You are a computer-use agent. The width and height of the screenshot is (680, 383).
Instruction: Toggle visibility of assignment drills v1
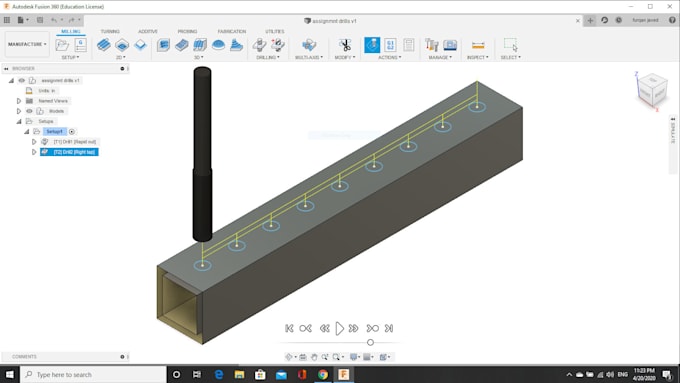pyautogui.click(x=22, y=80)
